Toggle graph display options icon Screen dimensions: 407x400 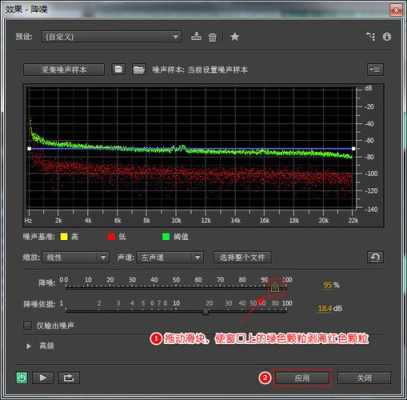(375, 69)
